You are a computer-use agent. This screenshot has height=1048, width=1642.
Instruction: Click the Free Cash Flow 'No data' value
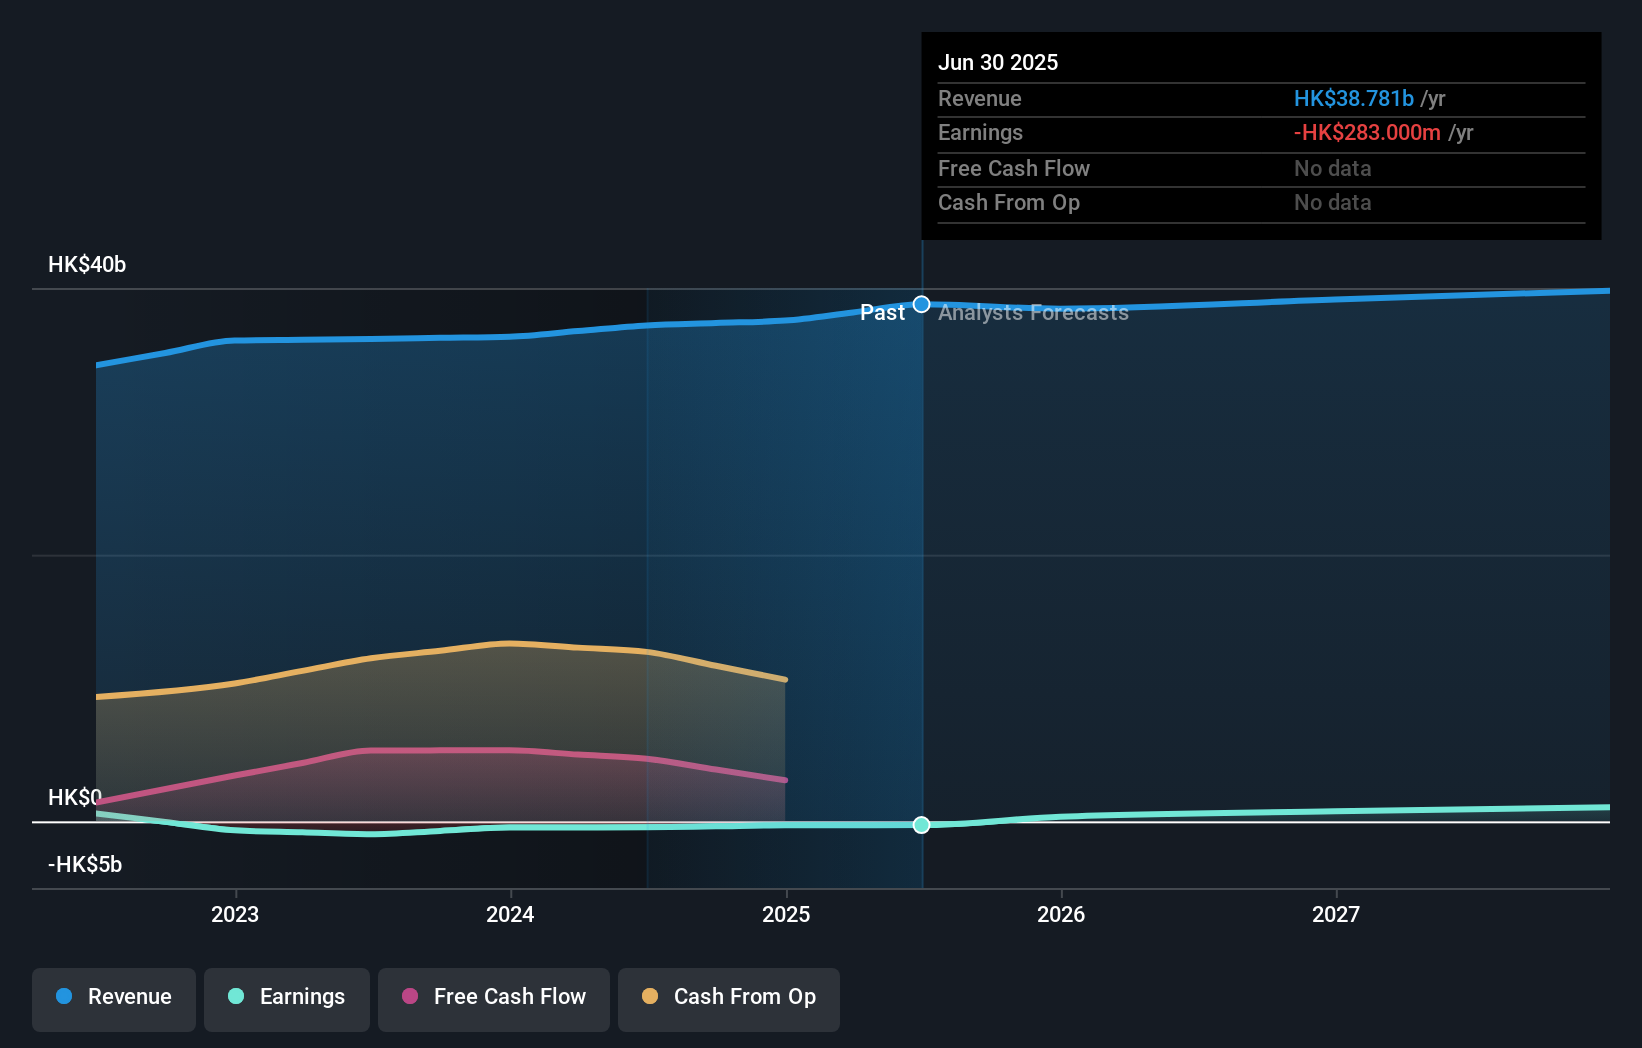pos(1333,168)
